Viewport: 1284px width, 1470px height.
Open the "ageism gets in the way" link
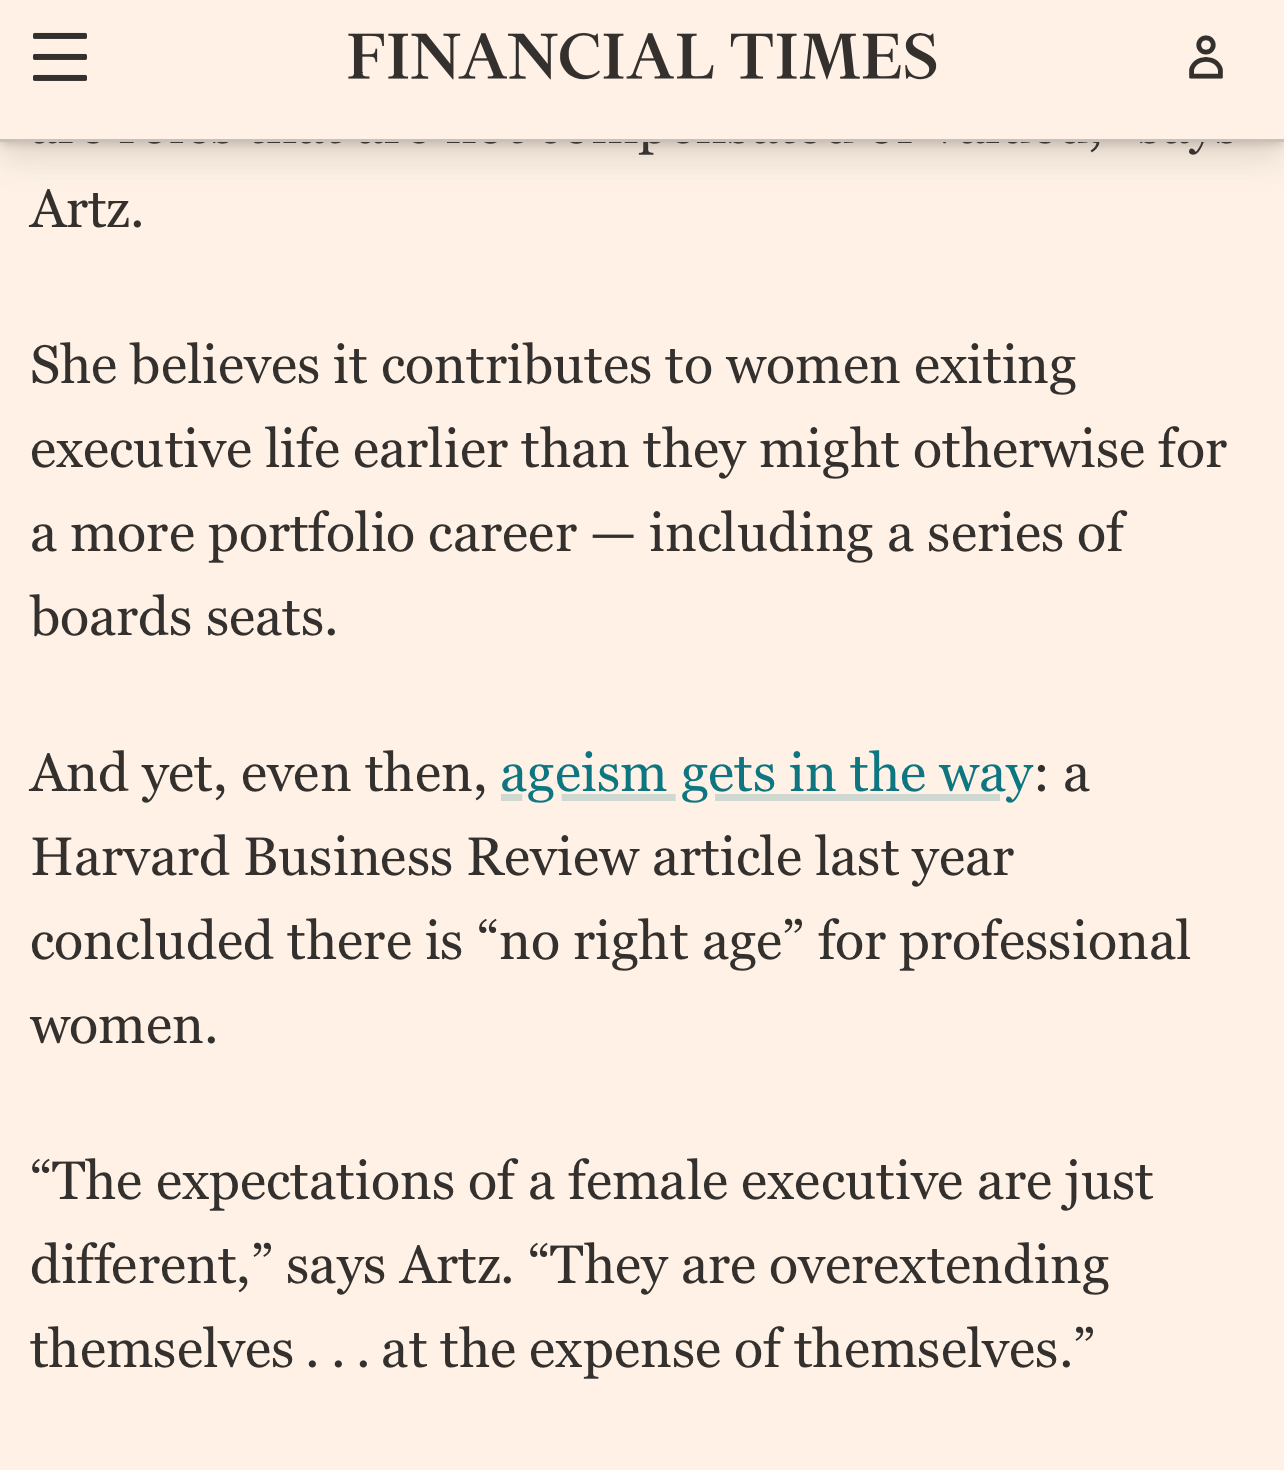[x=765, y=774]
